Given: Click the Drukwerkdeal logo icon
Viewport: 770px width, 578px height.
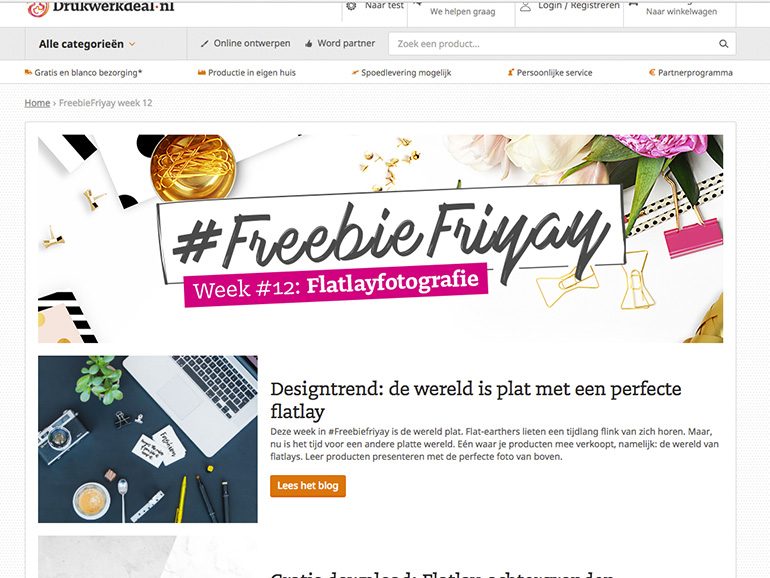Looking at the screenshot, I should pyautogui.click(x=38, y=8).
